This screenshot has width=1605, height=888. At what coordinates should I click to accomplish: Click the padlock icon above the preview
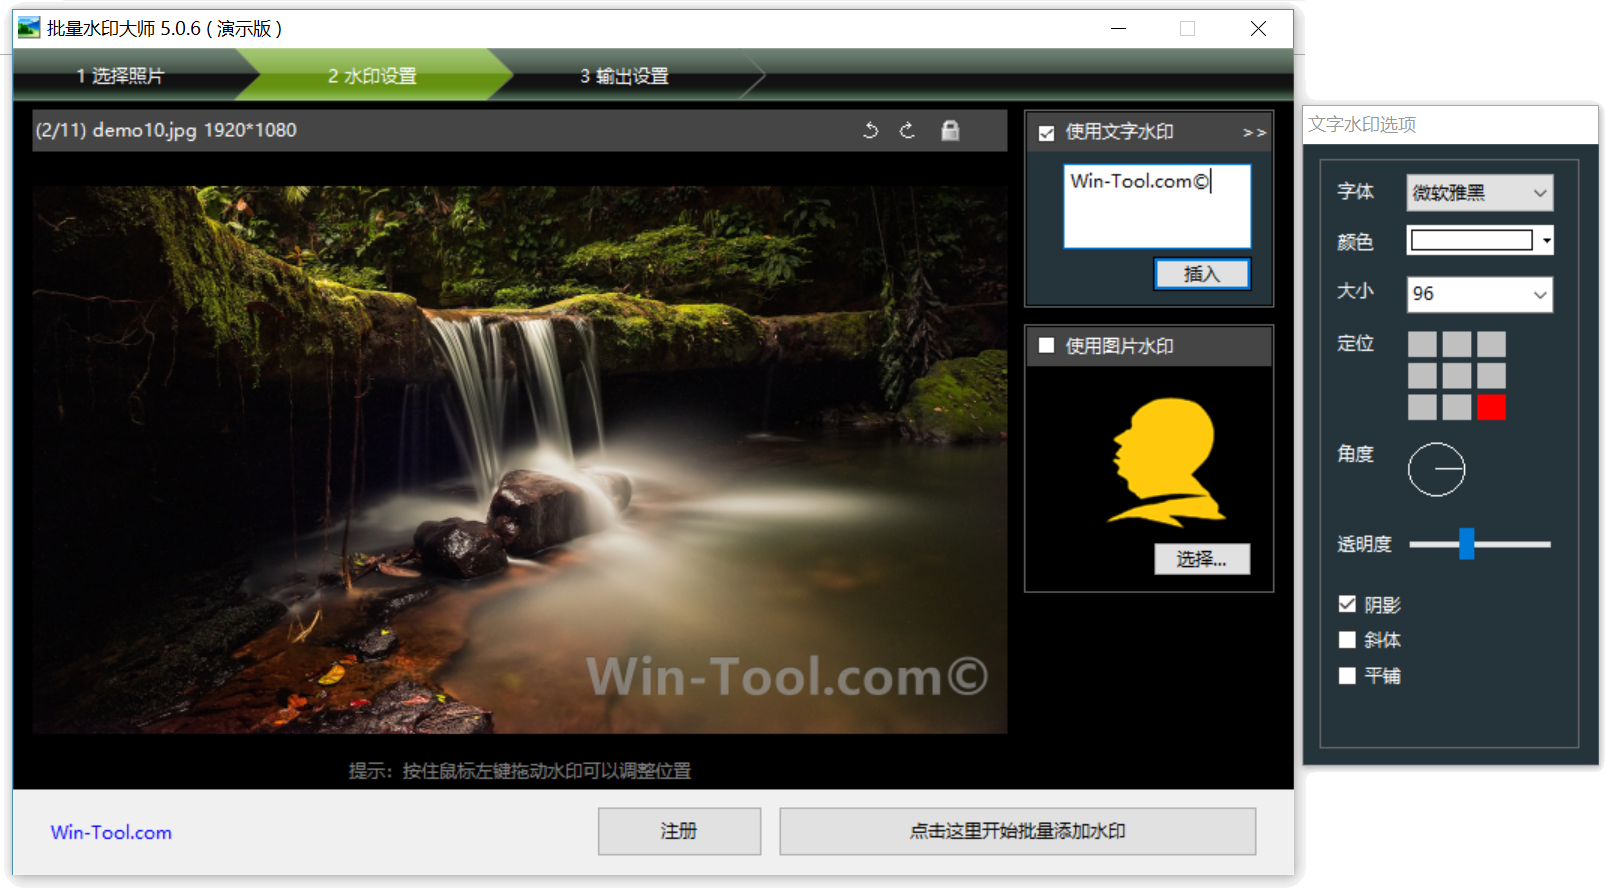950,130
